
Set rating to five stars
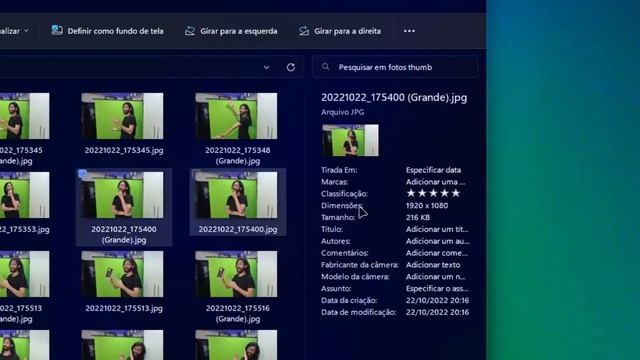(456, 193)
